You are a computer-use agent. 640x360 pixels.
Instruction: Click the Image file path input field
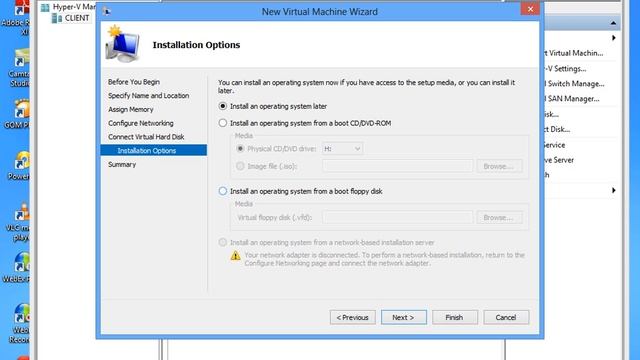click(398, 166)
